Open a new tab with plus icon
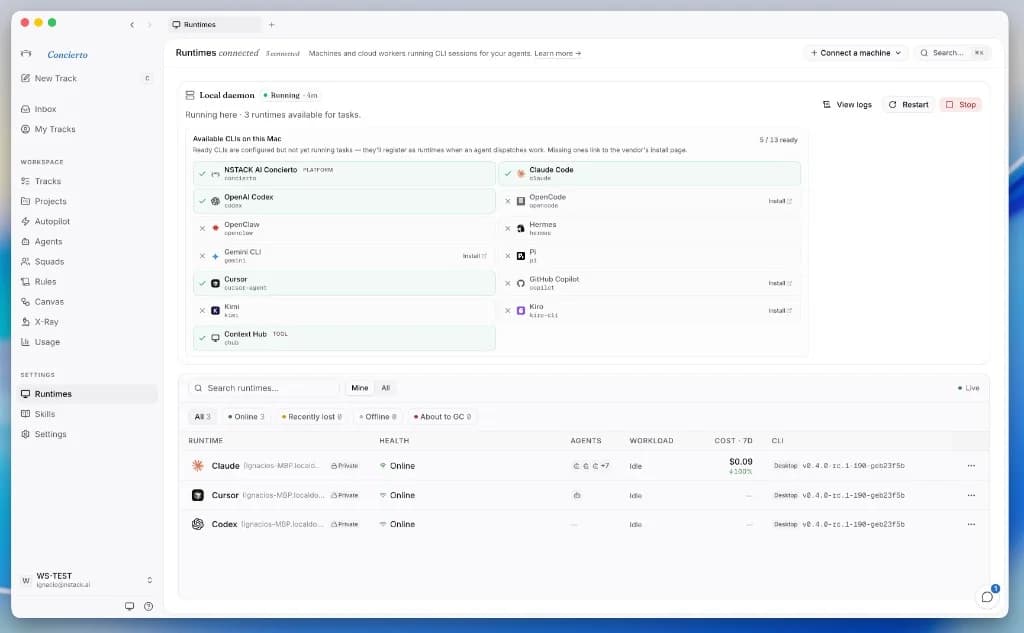 click(272, 25)
